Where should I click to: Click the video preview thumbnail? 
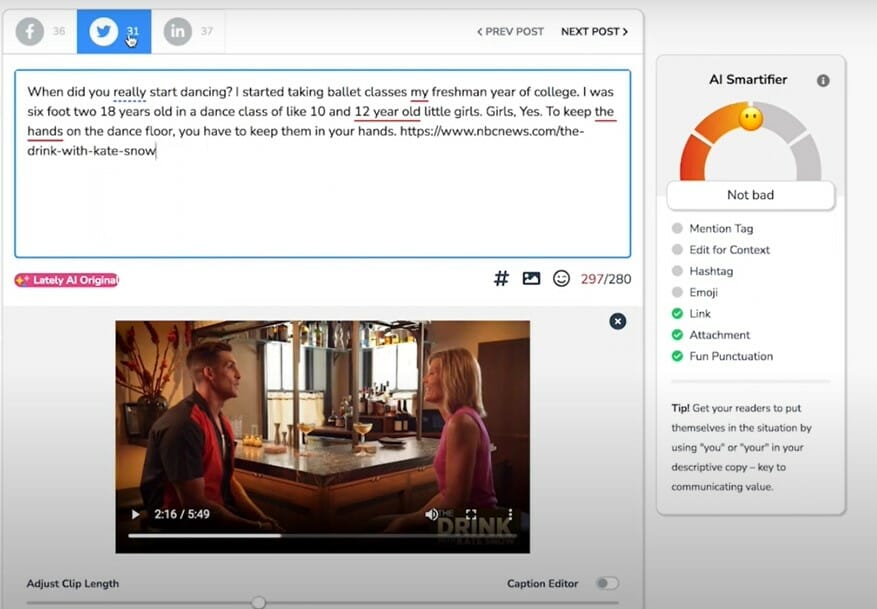[323, 437]
